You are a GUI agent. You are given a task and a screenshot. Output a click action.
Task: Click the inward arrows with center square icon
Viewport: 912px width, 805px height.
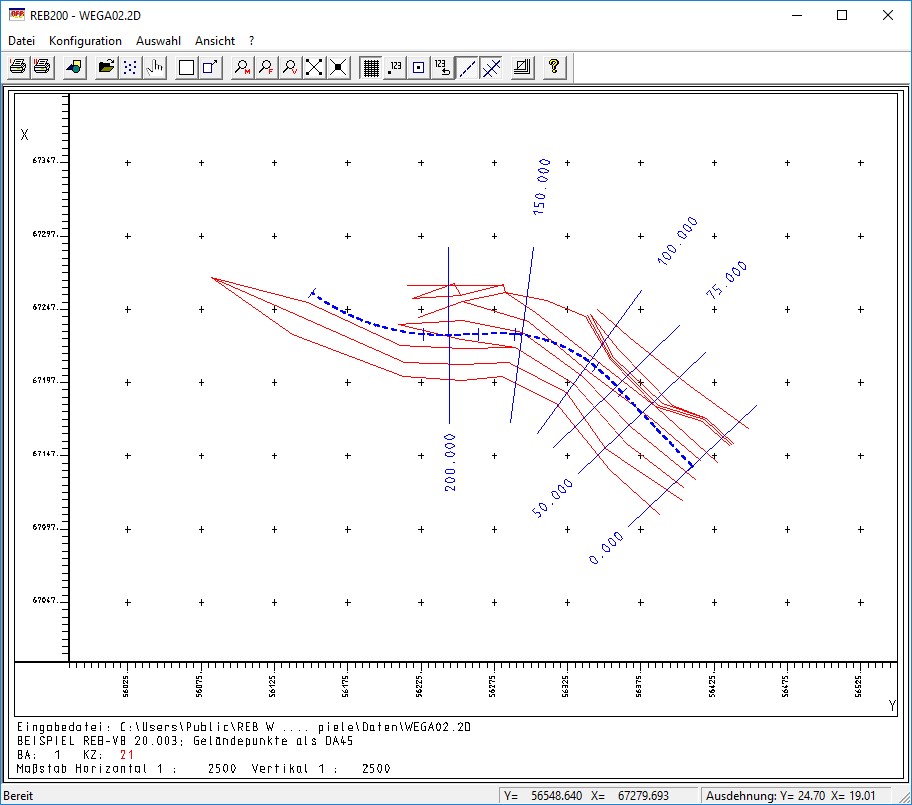(338, 67)
